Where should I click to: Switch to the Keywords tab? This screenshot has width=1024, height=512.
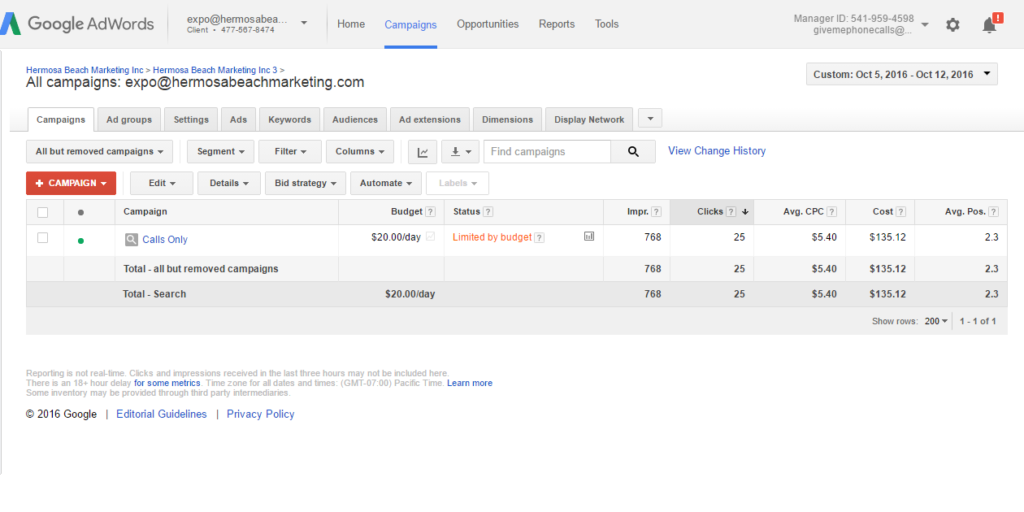(x=290, y=120)
